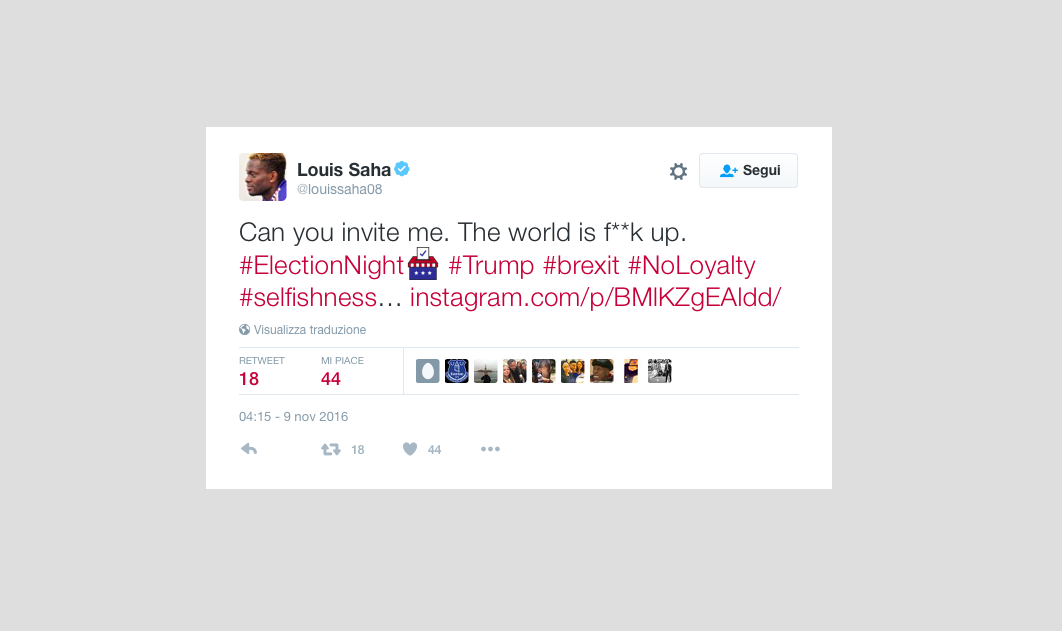Click the #ElectionNight hashtag
This screenshot has width=1062, height=631.
coord(321,266)
